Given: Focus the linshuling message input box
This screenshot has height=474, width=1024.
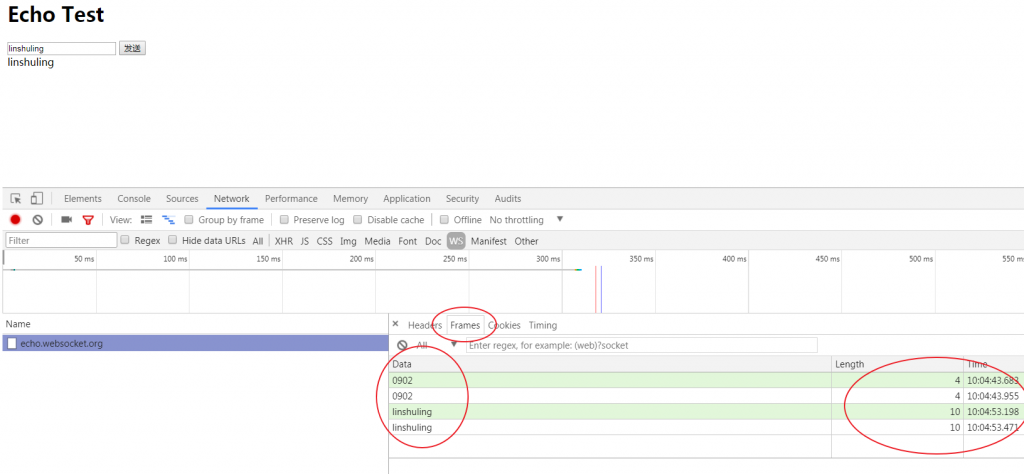Looking at the screenshot, I should [61, 48].
